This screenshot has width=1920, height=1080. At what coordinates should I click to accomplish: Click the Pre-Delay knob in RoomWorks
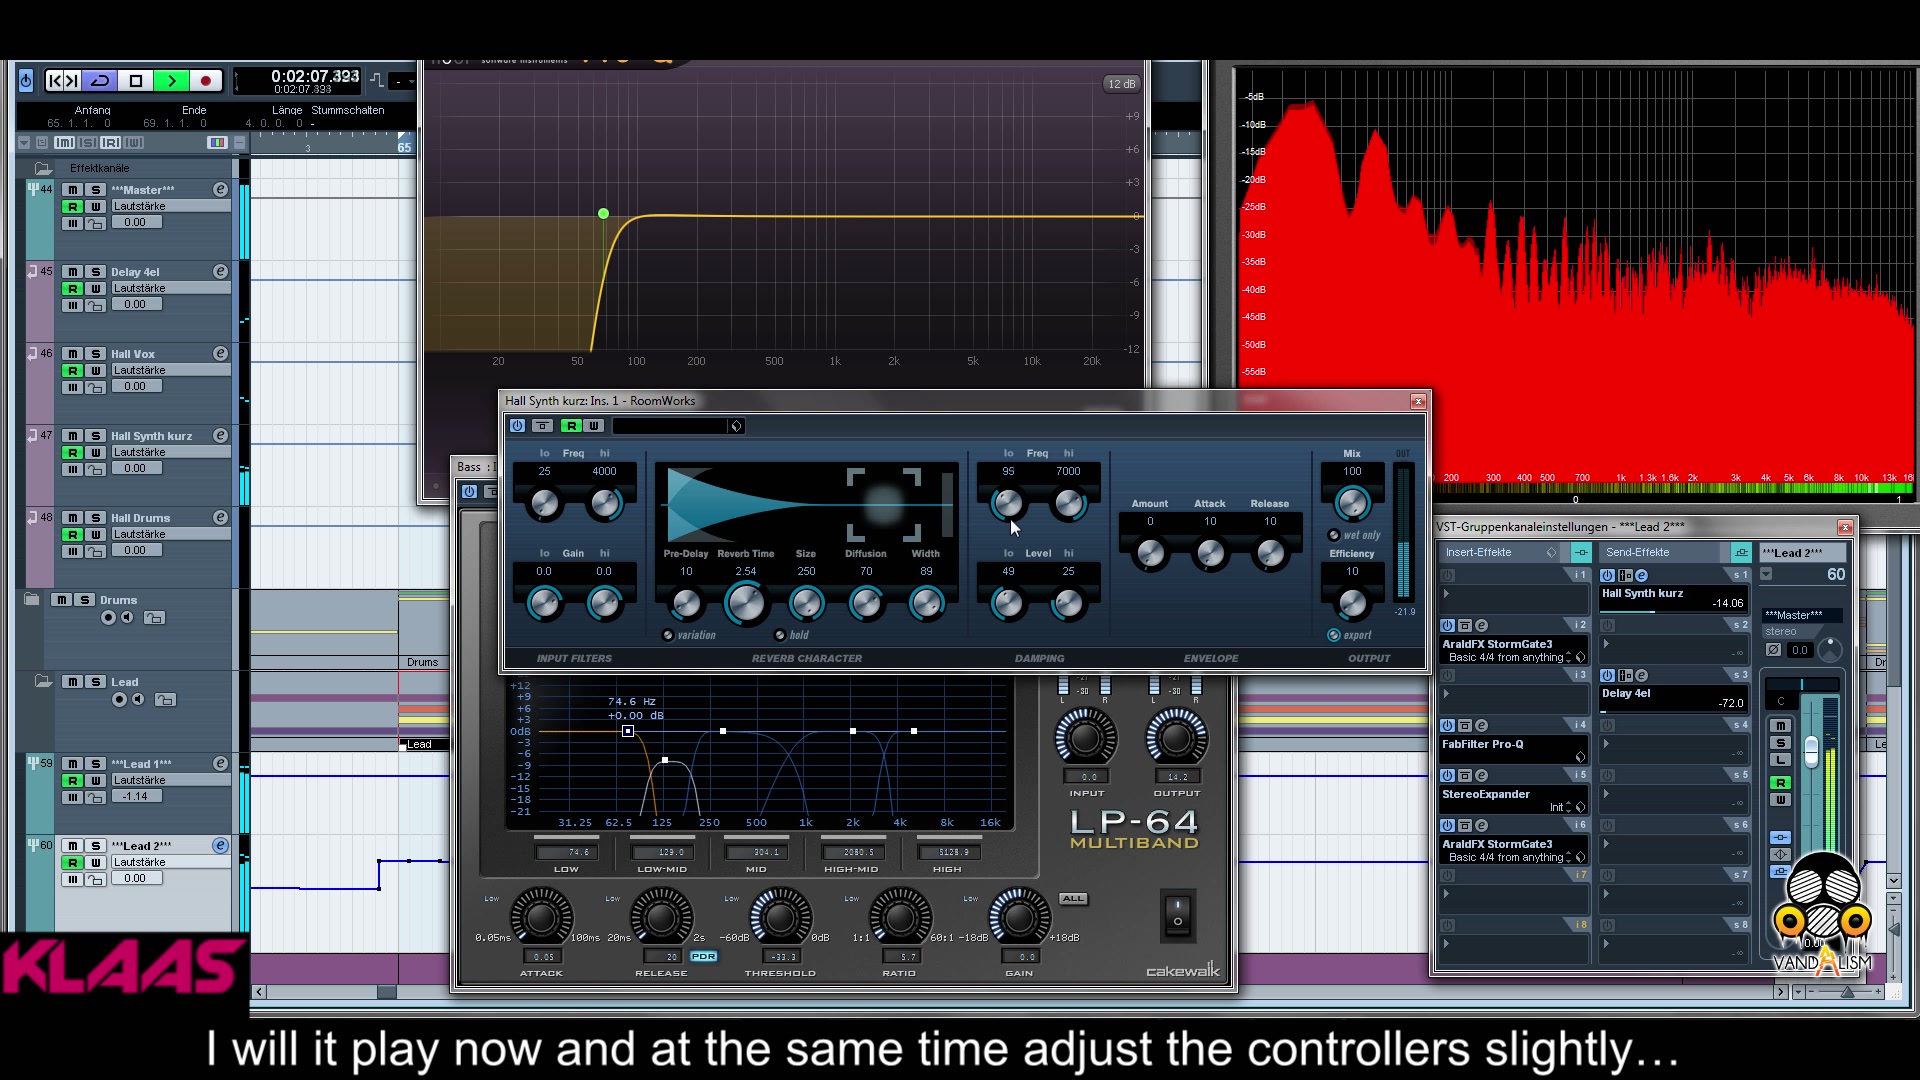686,603
